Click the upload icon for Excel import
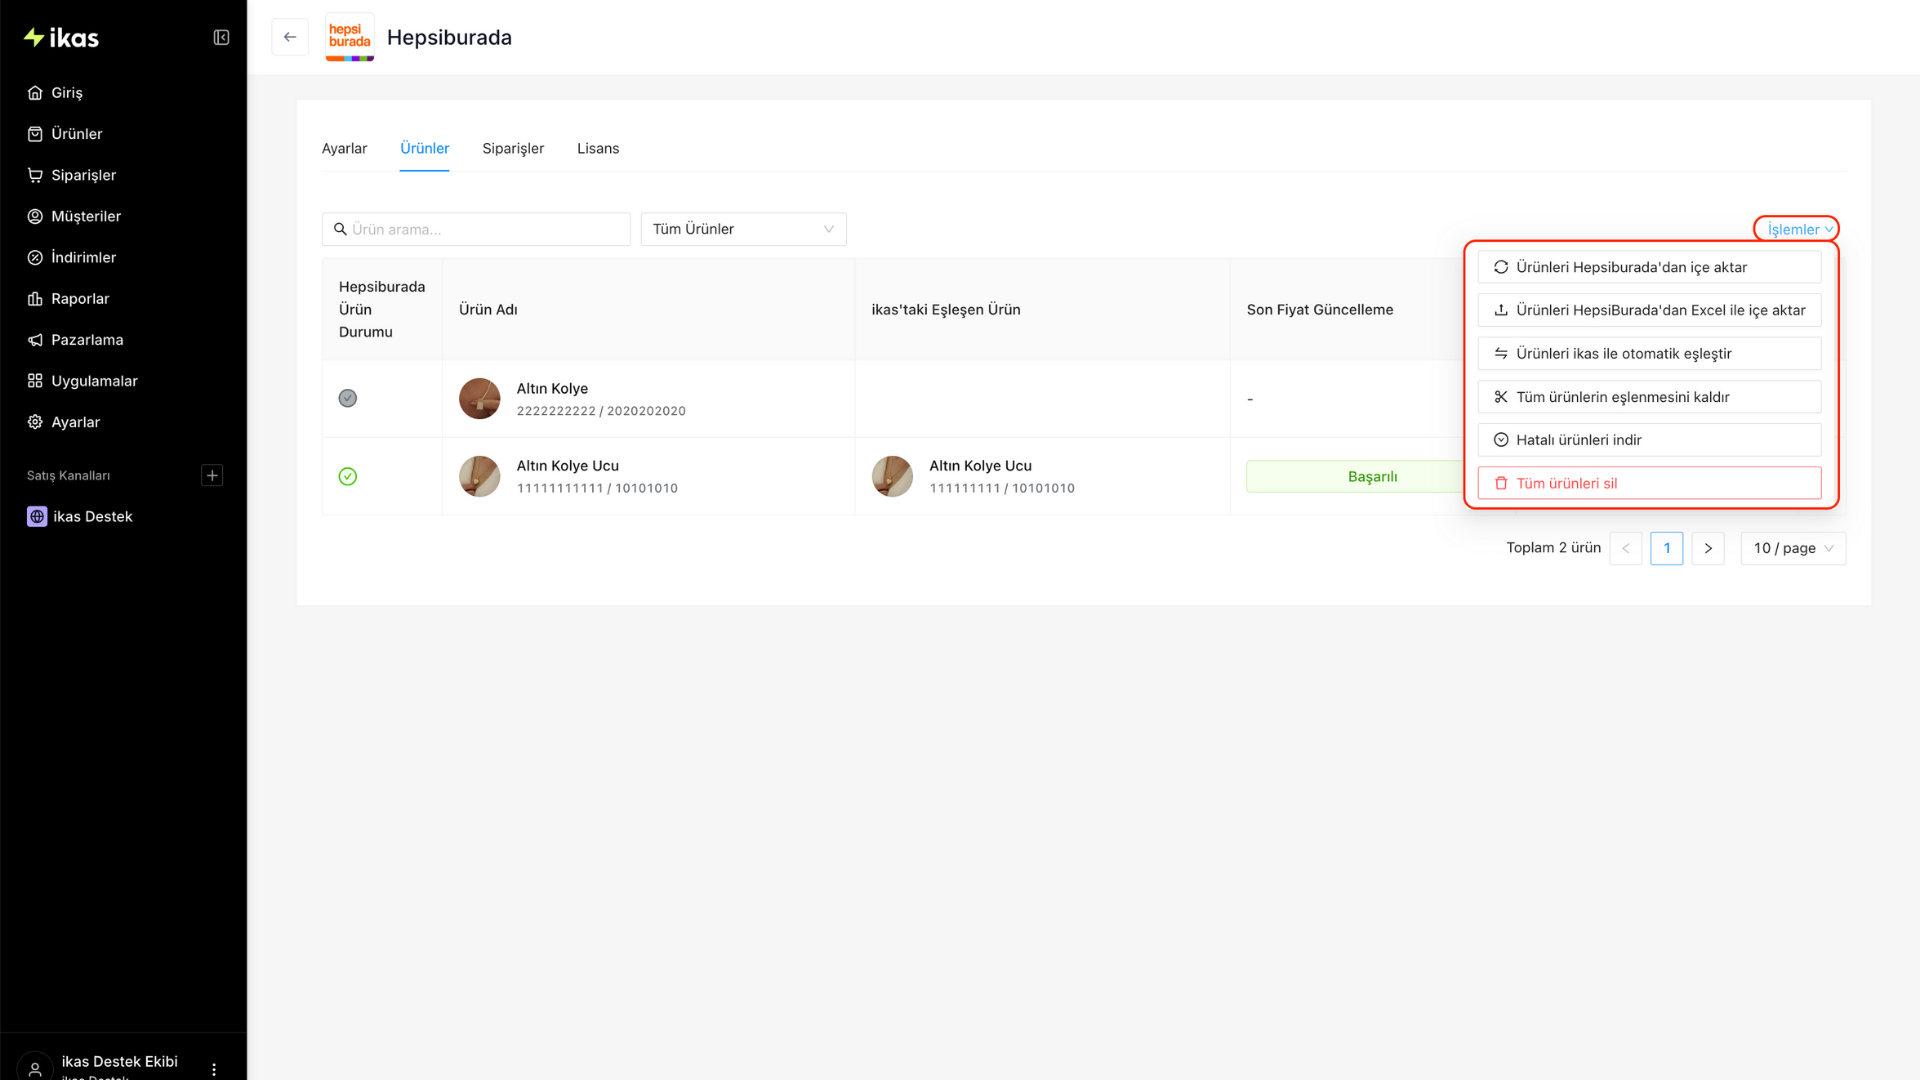1920x1080 pixels. (x=1501, y=310)
